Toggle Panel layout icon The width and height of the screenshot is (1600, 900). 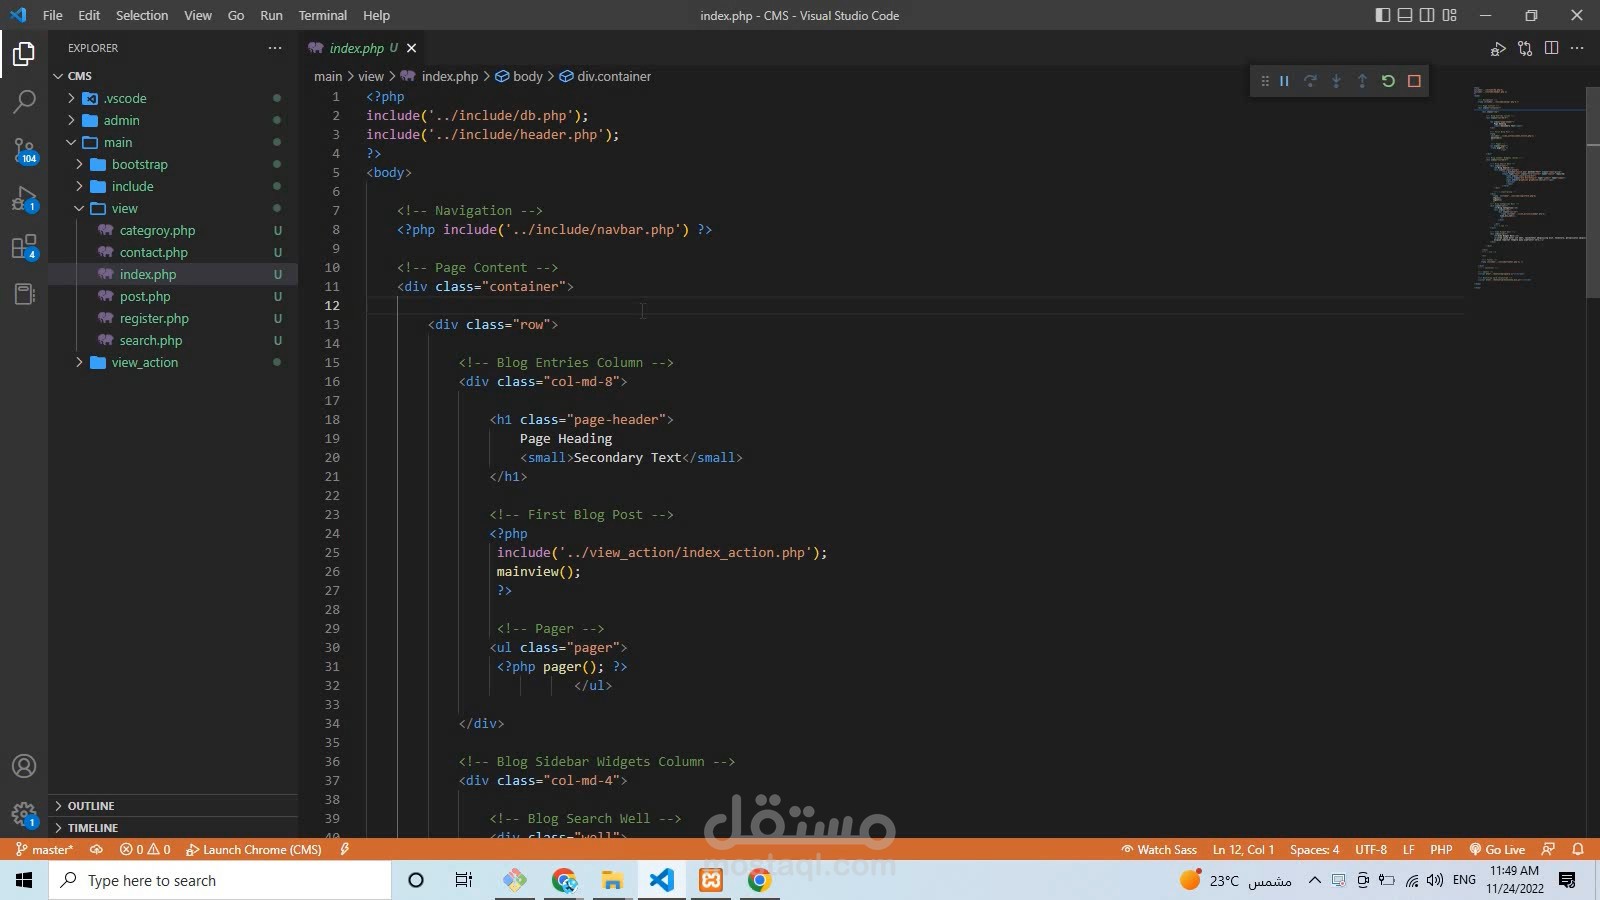pyautogui.click(x=1405, y=15)
